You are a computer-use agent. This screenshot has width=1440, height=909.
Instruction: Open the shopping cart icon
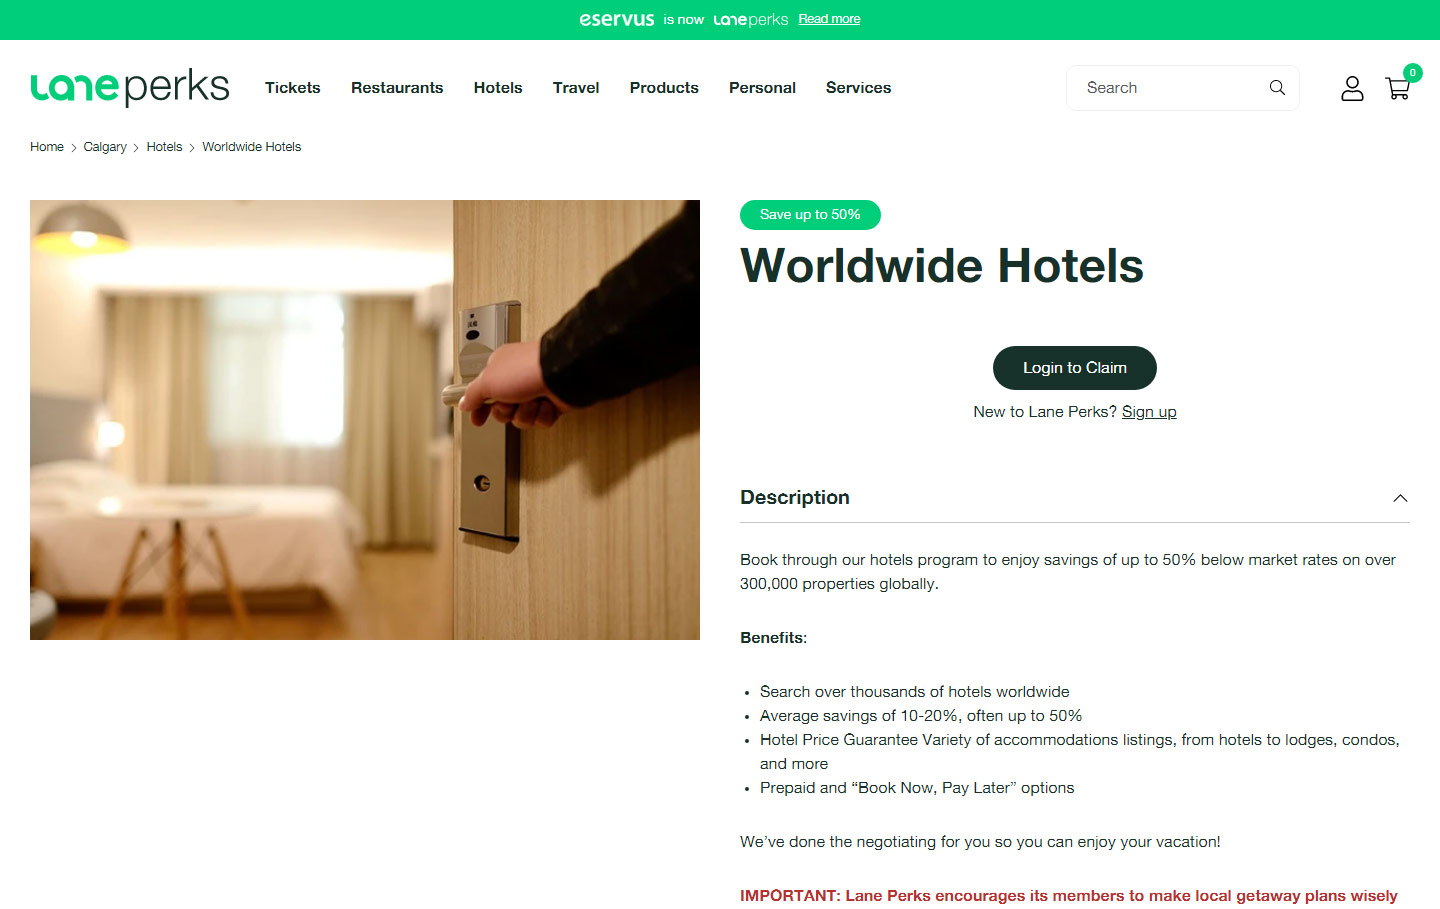[x=1398, y=88]
